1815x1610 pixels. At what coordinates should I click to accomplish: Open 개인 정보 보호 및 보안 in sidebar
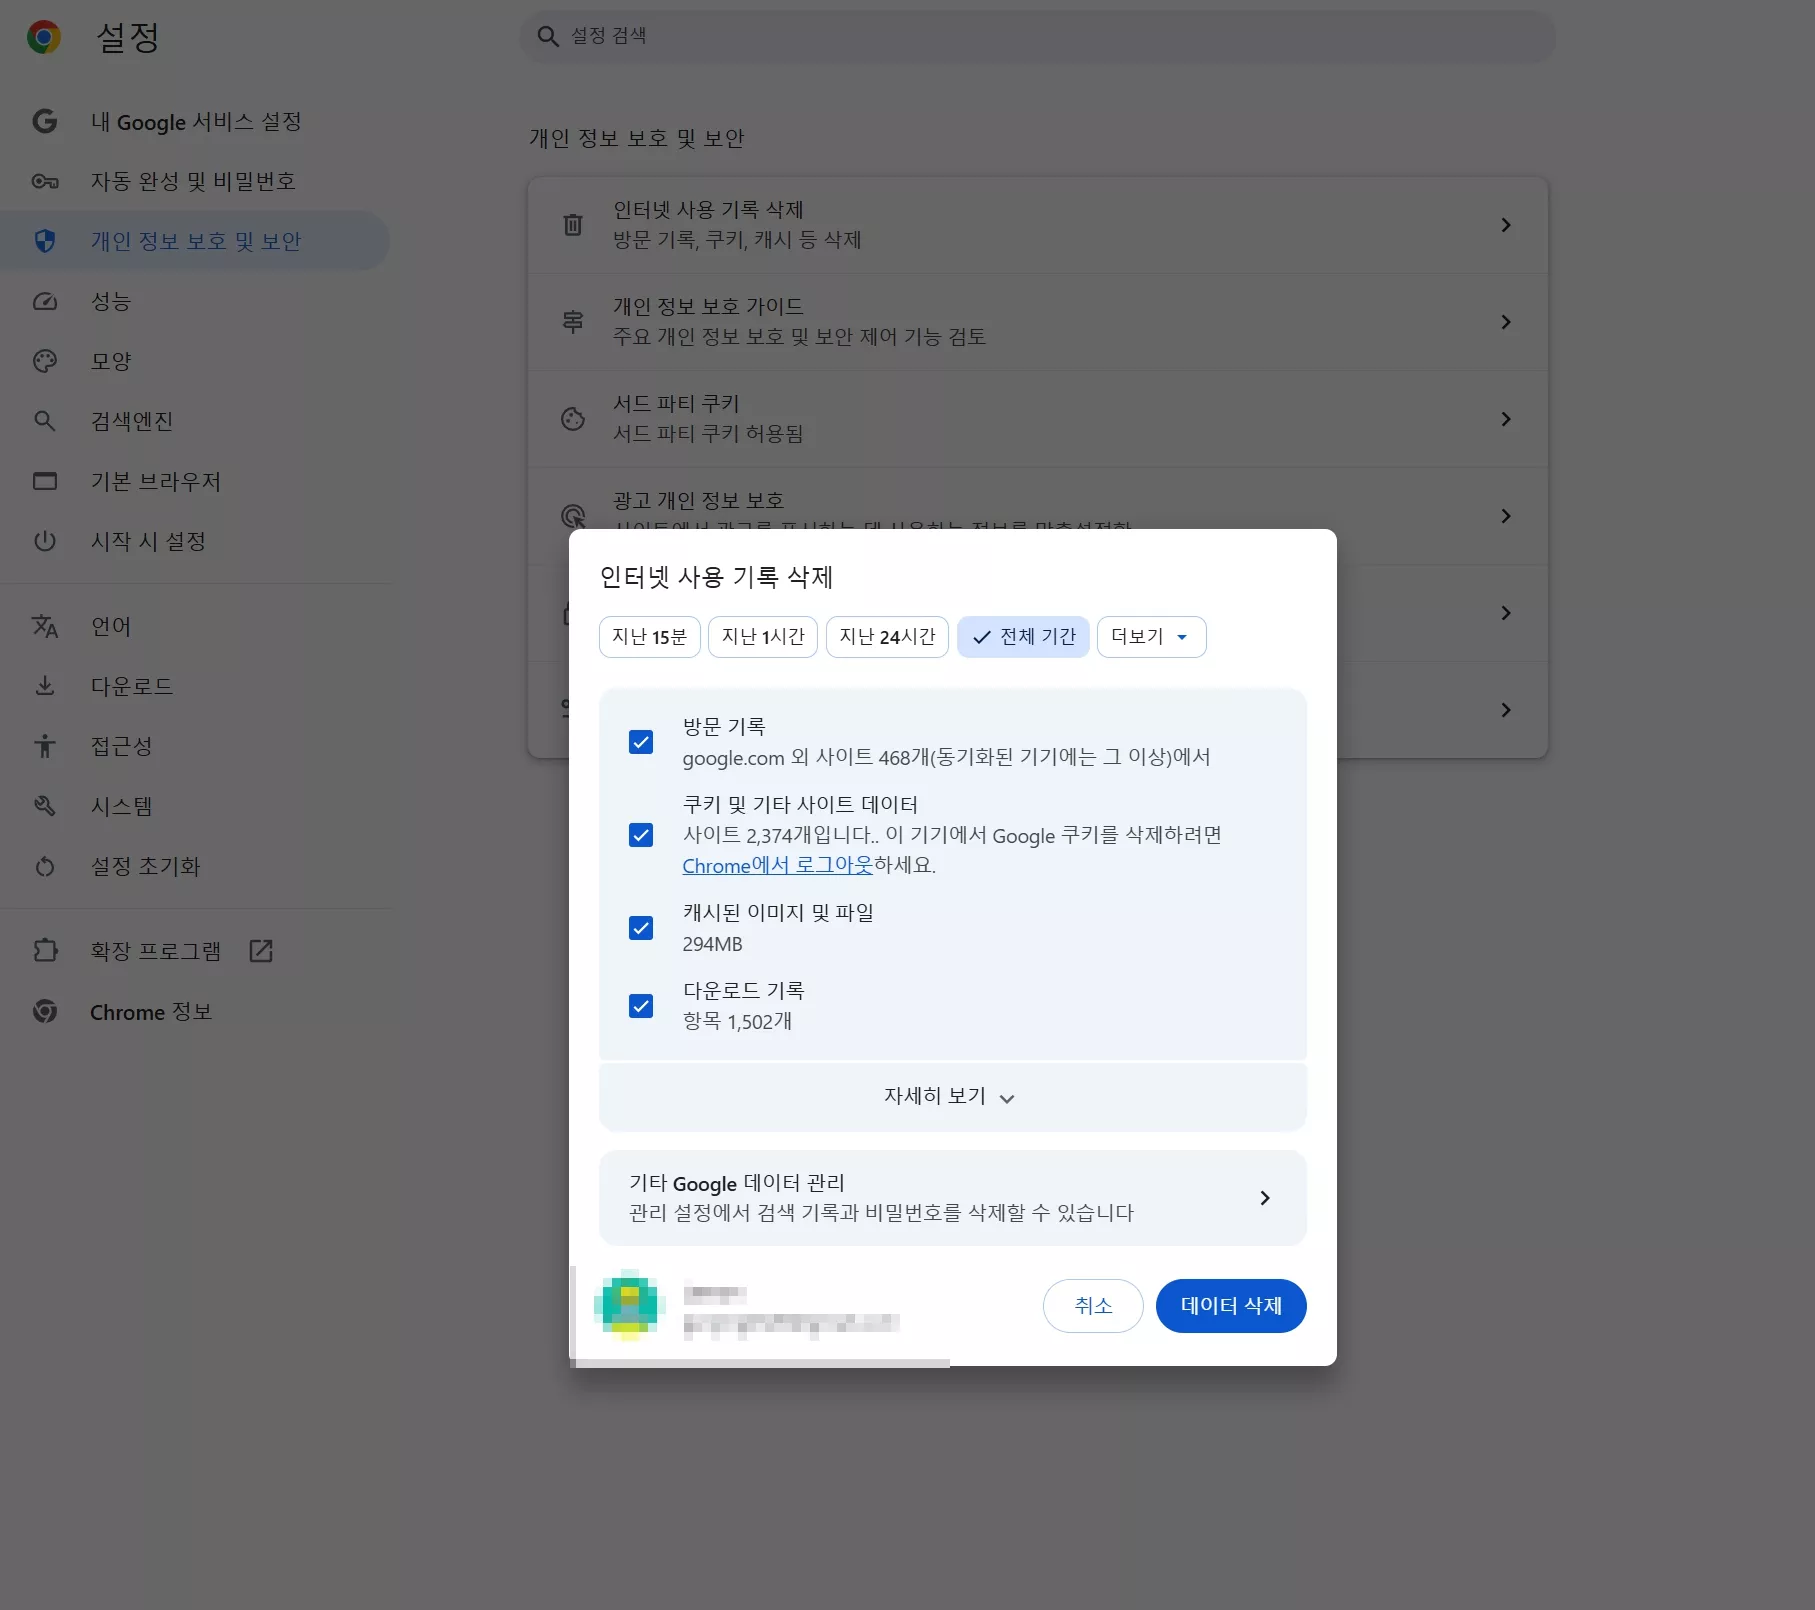pos(196,240)
